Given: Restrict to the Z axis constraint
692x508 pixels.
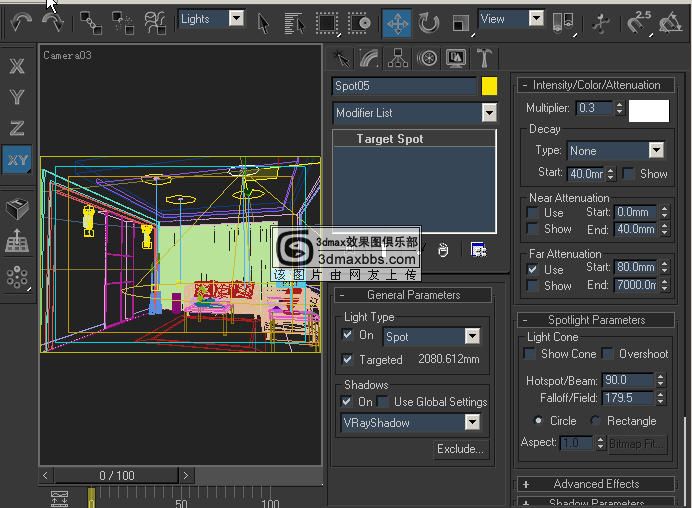Looking at the screenshot, I should coord(17,128).
